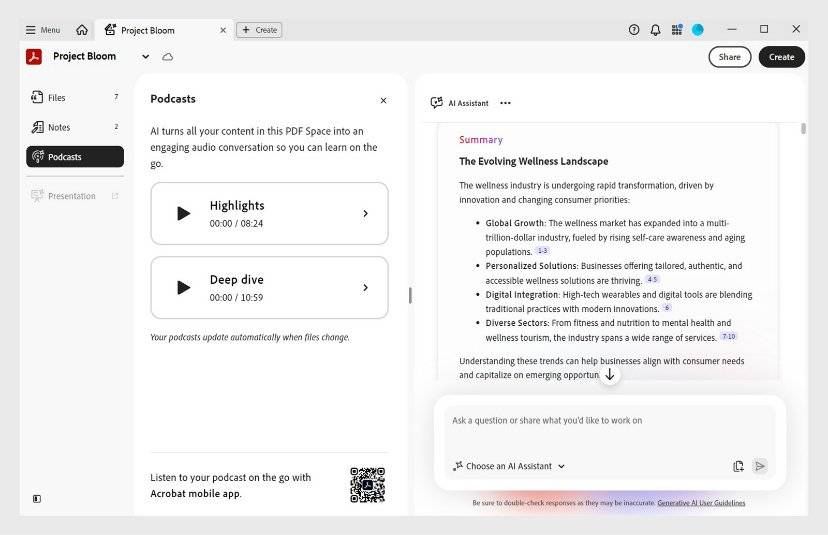Open Generative AI User Guidelines link
Viewport: 828px width, 535px height.
701,503
